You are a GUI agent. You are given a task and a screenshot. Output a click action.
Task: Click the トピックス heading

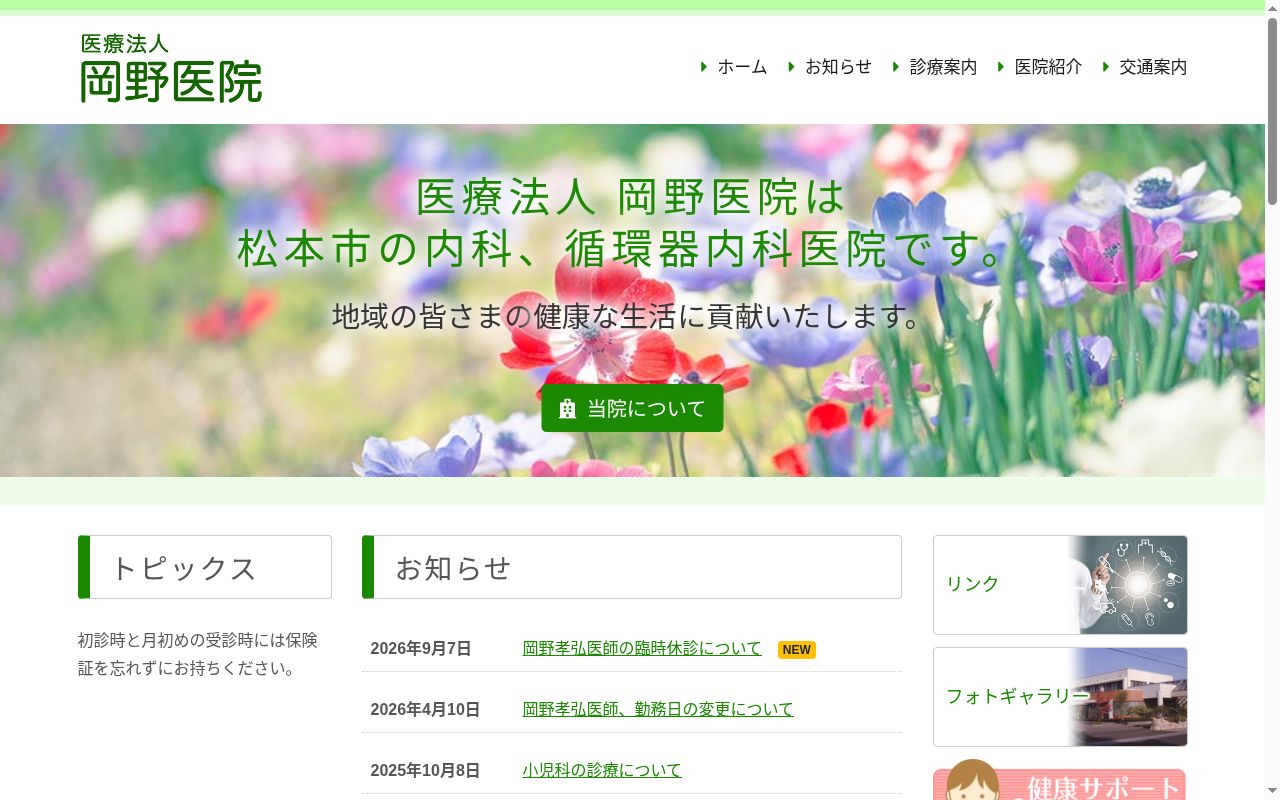(205, 567)
